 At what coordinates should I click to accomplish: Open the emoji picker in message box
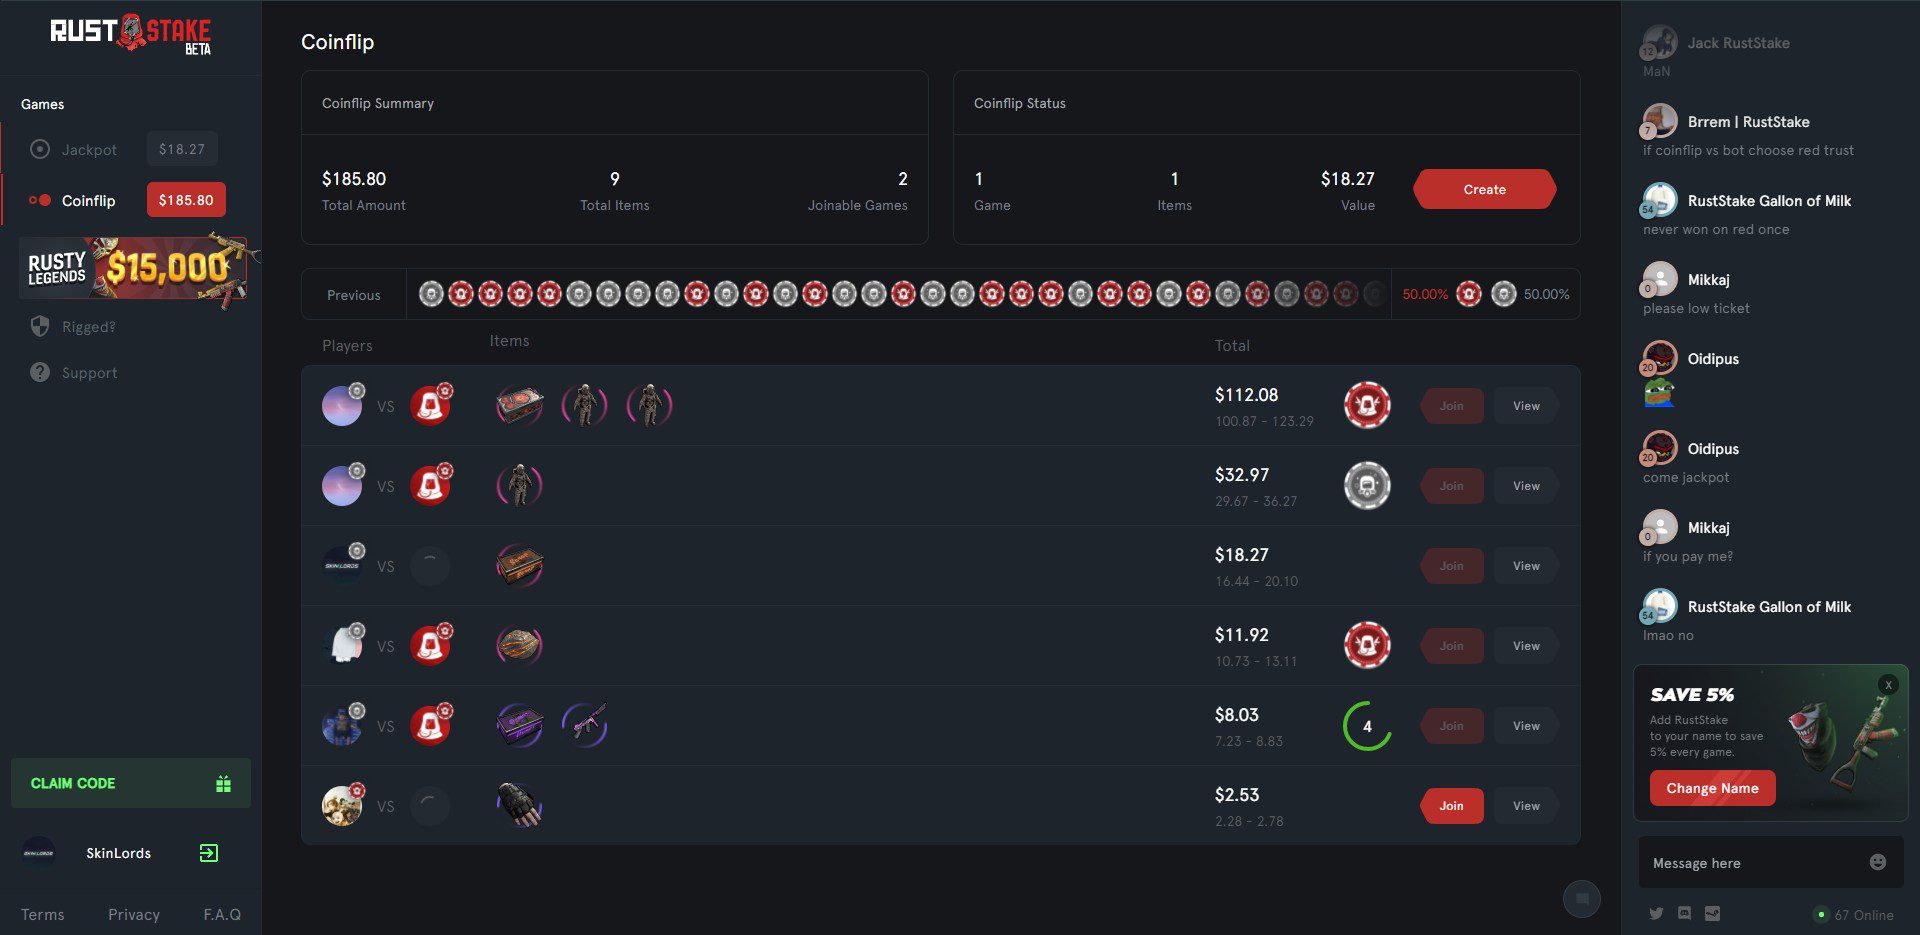[x=1877, y=862]
